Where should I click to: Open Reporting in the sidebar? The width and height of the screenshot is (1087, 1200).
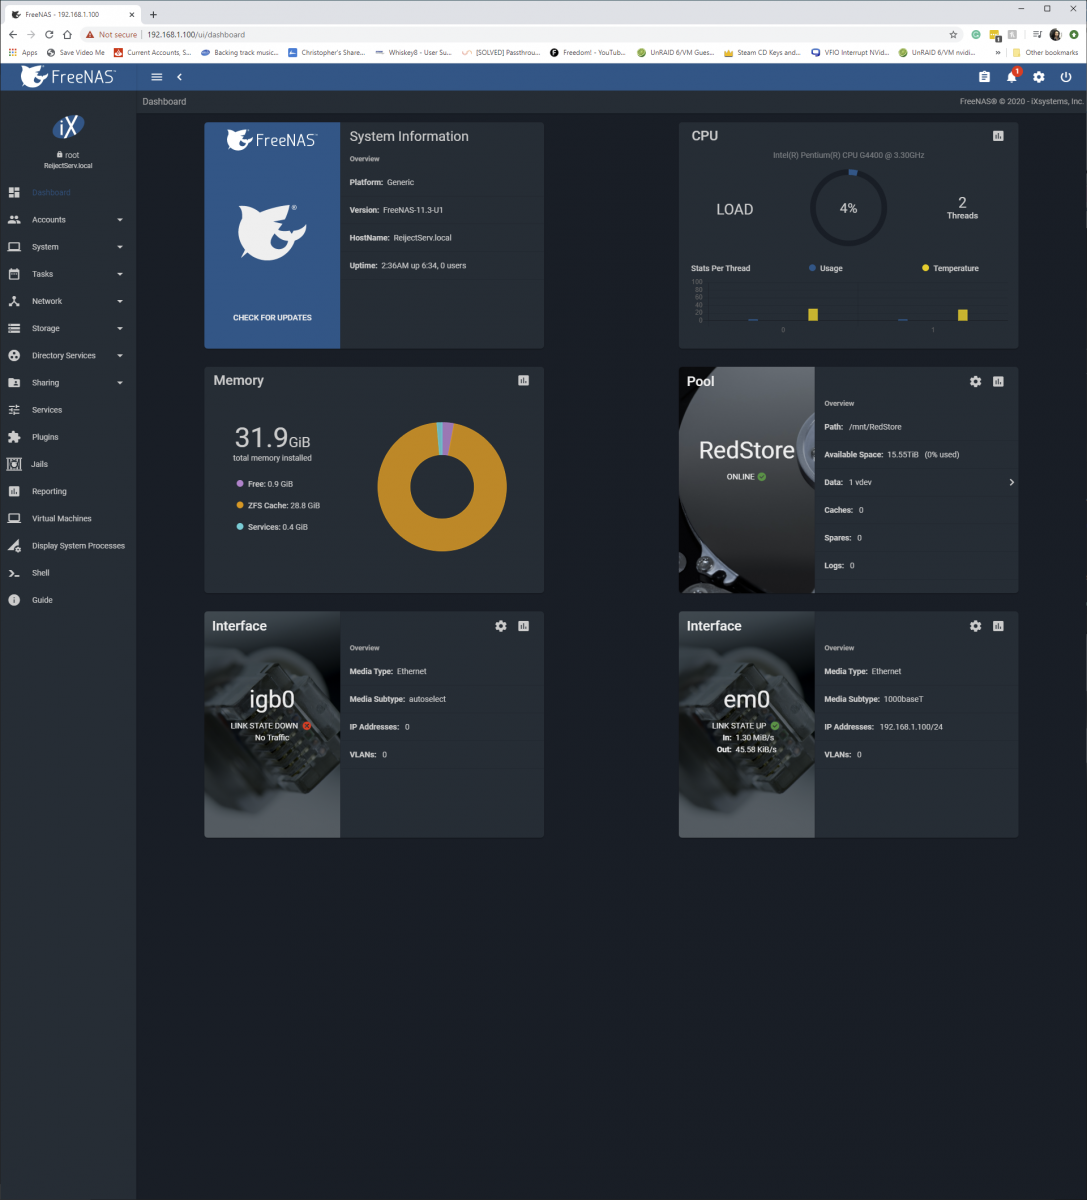[x=68, y=491]
